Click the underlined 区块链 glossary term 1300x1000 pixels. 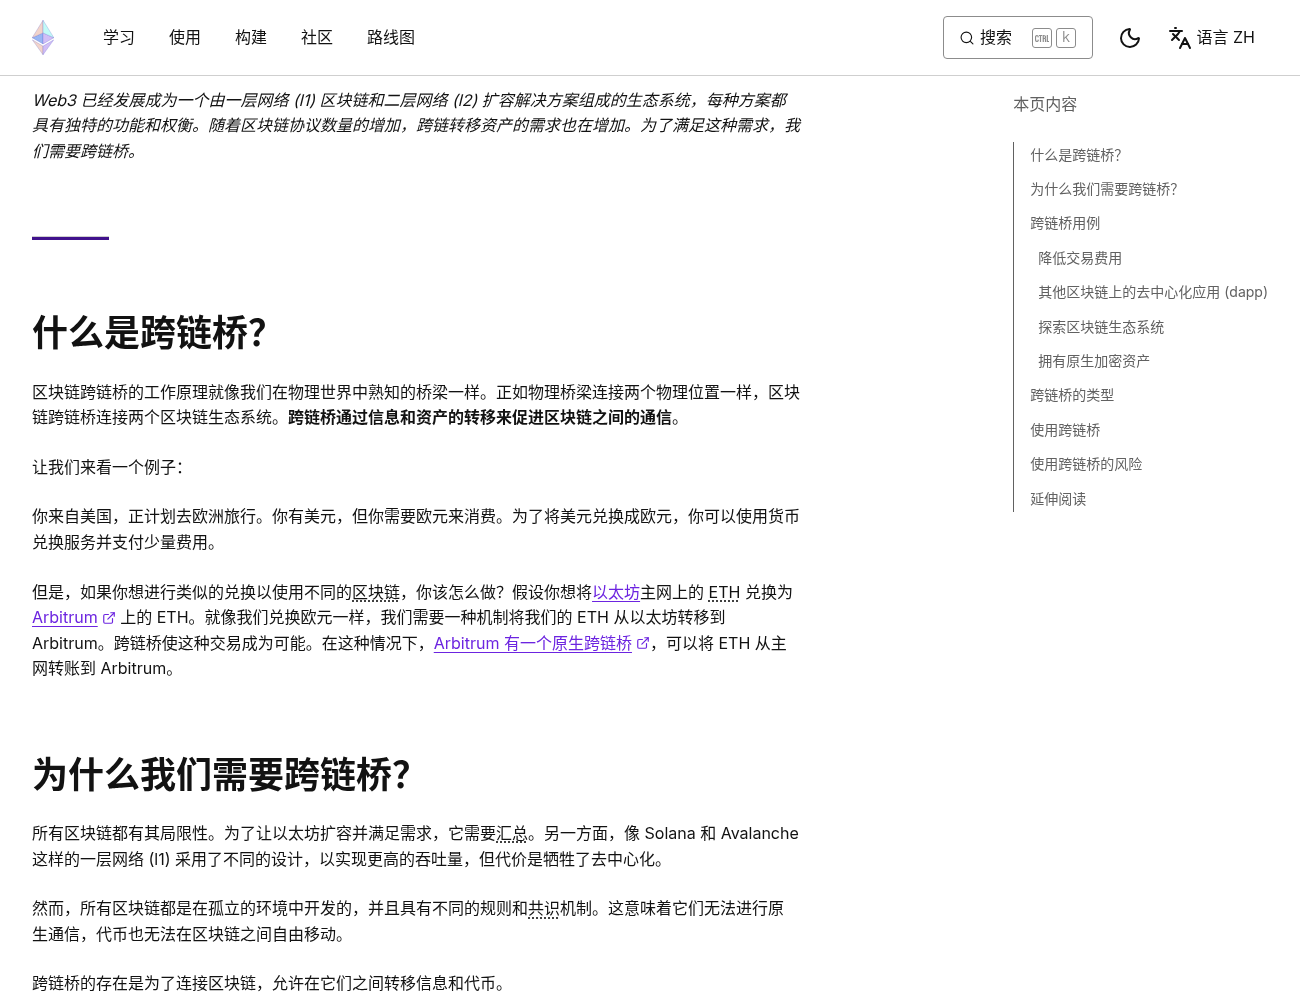(x=376, y=592)
